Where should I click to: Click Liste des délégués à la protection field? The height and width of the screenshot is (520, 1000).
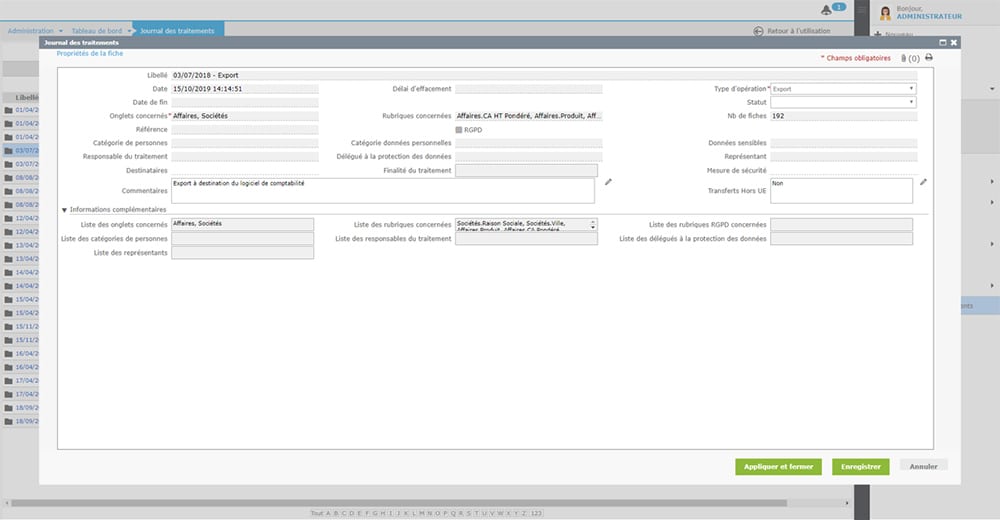point(841,239)
